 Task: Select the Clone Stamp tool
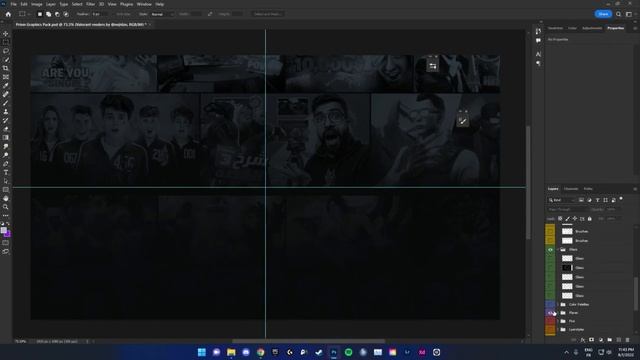[6, 111]
